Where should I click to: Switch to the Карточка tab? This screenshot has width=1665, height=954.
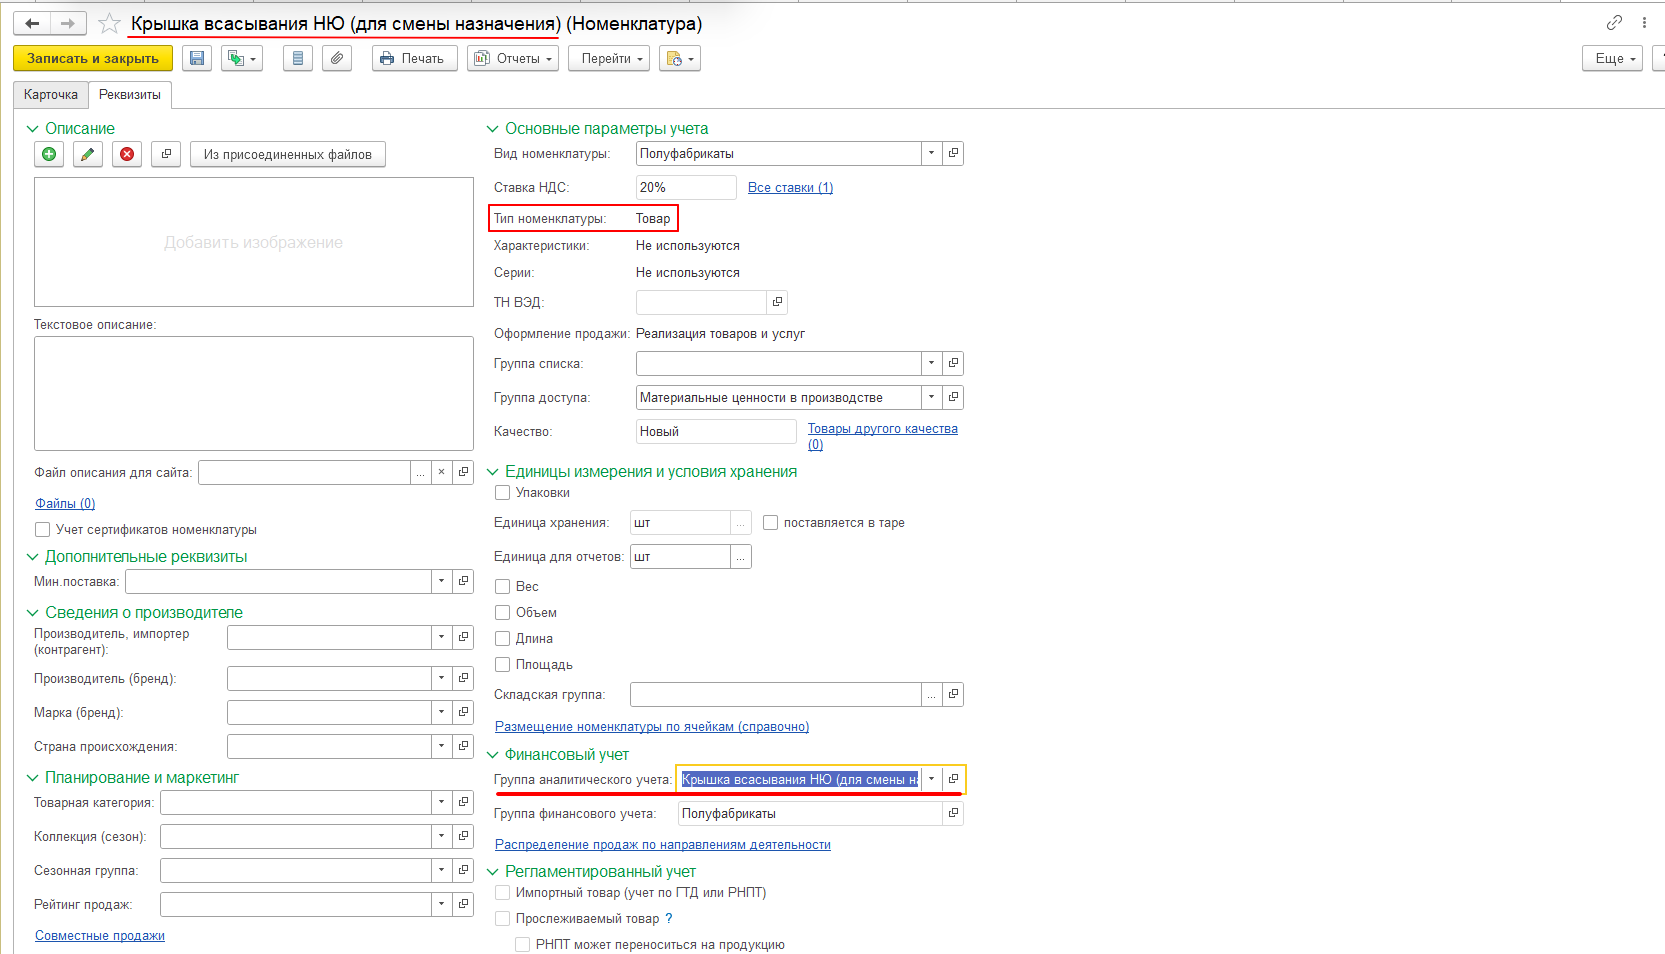click(x=51, y=95)
